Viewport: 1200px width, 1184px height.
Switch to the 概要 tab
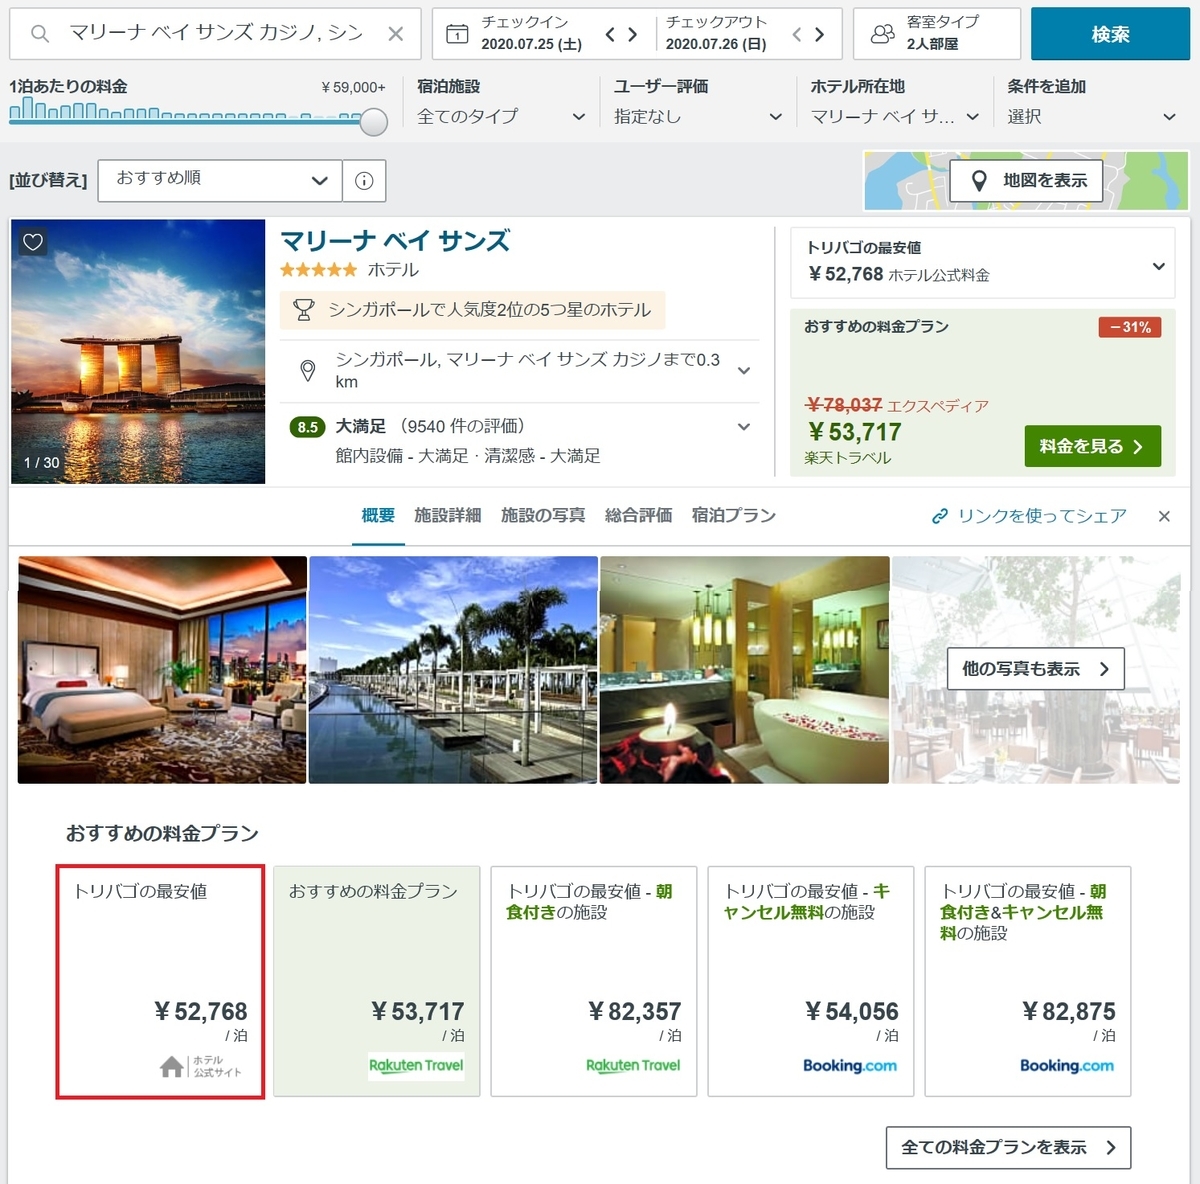pyautogui.click(x=378, y=516)
